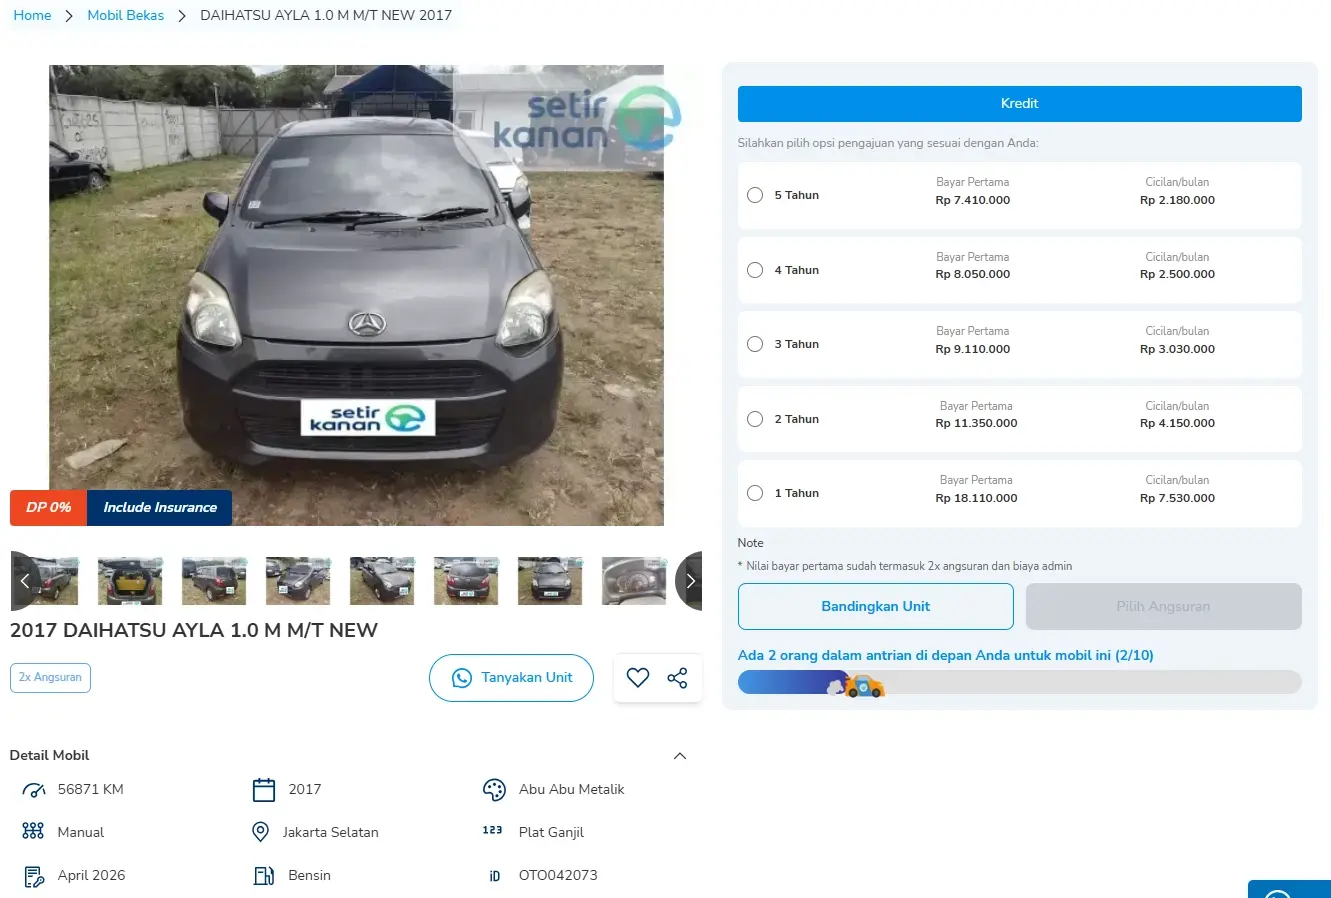Show next thumbnails with right arrow
Viewport: 1331px width, 898px height.
tap(689, 581)
